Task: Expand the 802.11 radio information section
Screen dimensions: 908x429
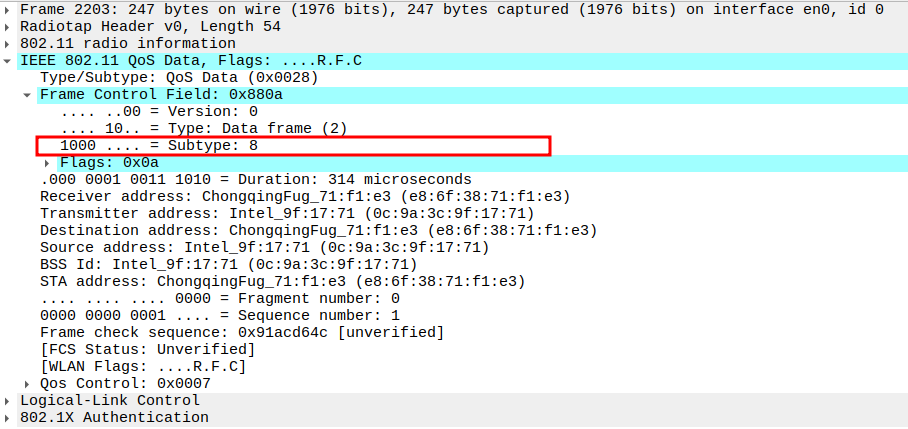Action: [x=9, y=43]
